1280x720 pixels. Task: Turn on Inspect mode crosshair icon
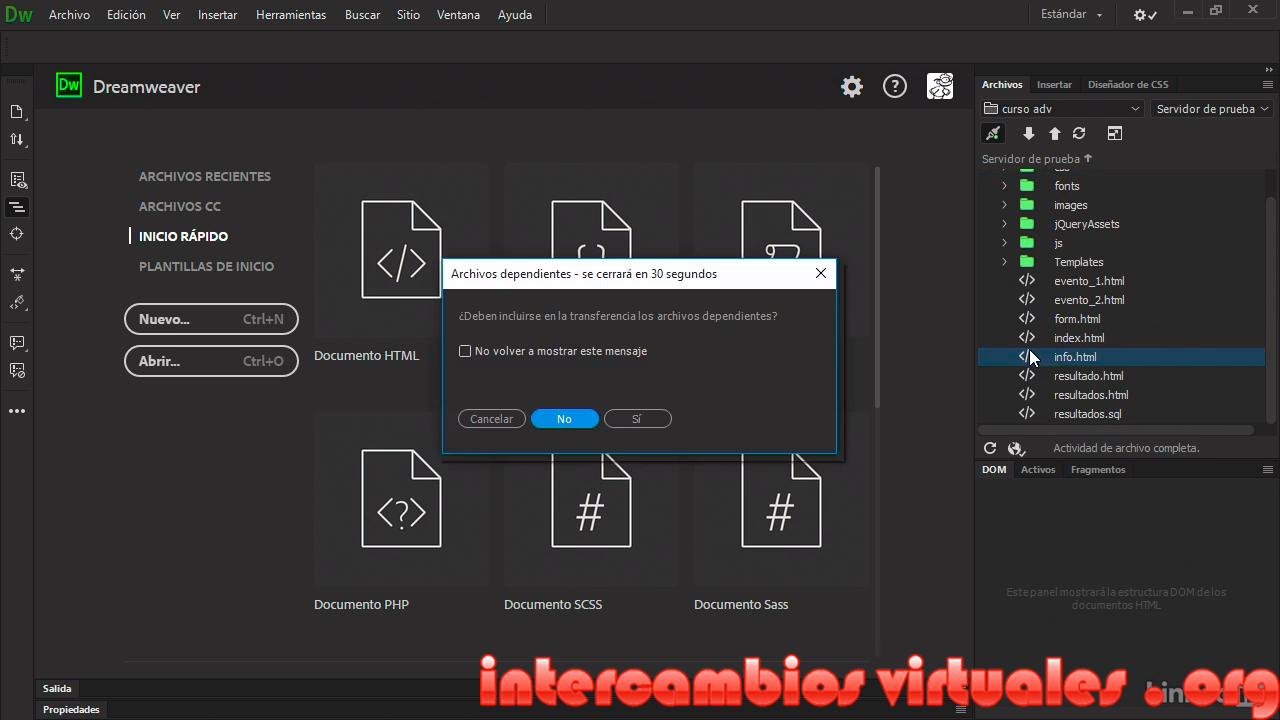[17, 234]
